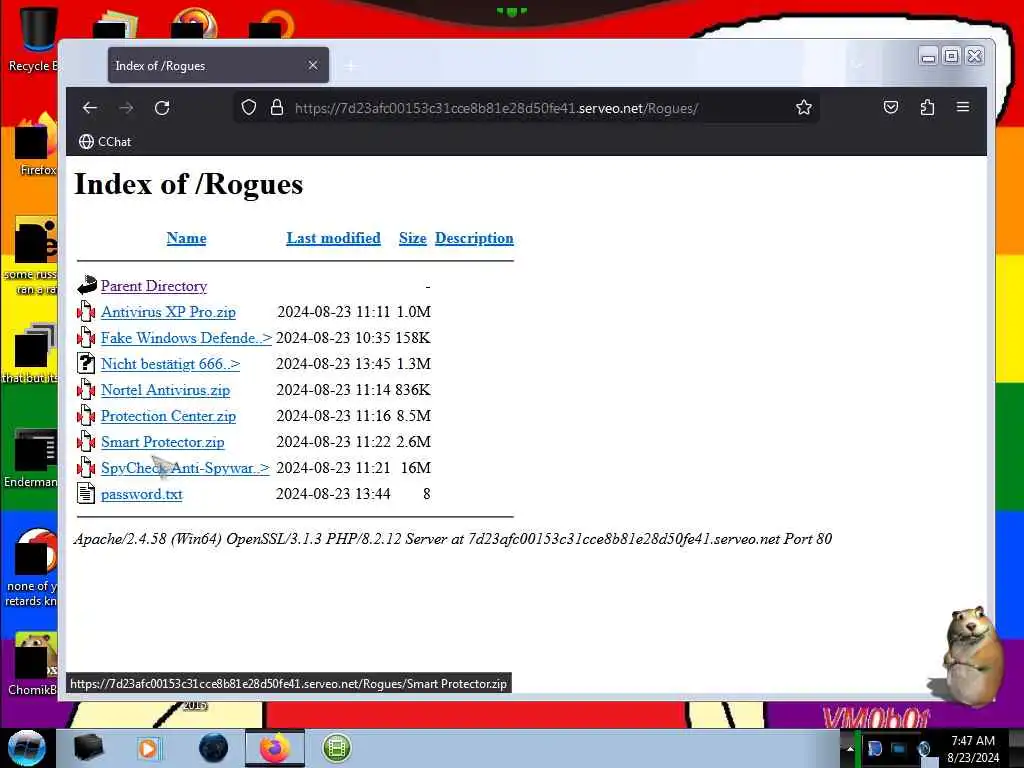Image resolution: width=1024 pixels, height=768 pixels.
Task: Open the Parent Directory link
Action: click(x=153, y=286)
